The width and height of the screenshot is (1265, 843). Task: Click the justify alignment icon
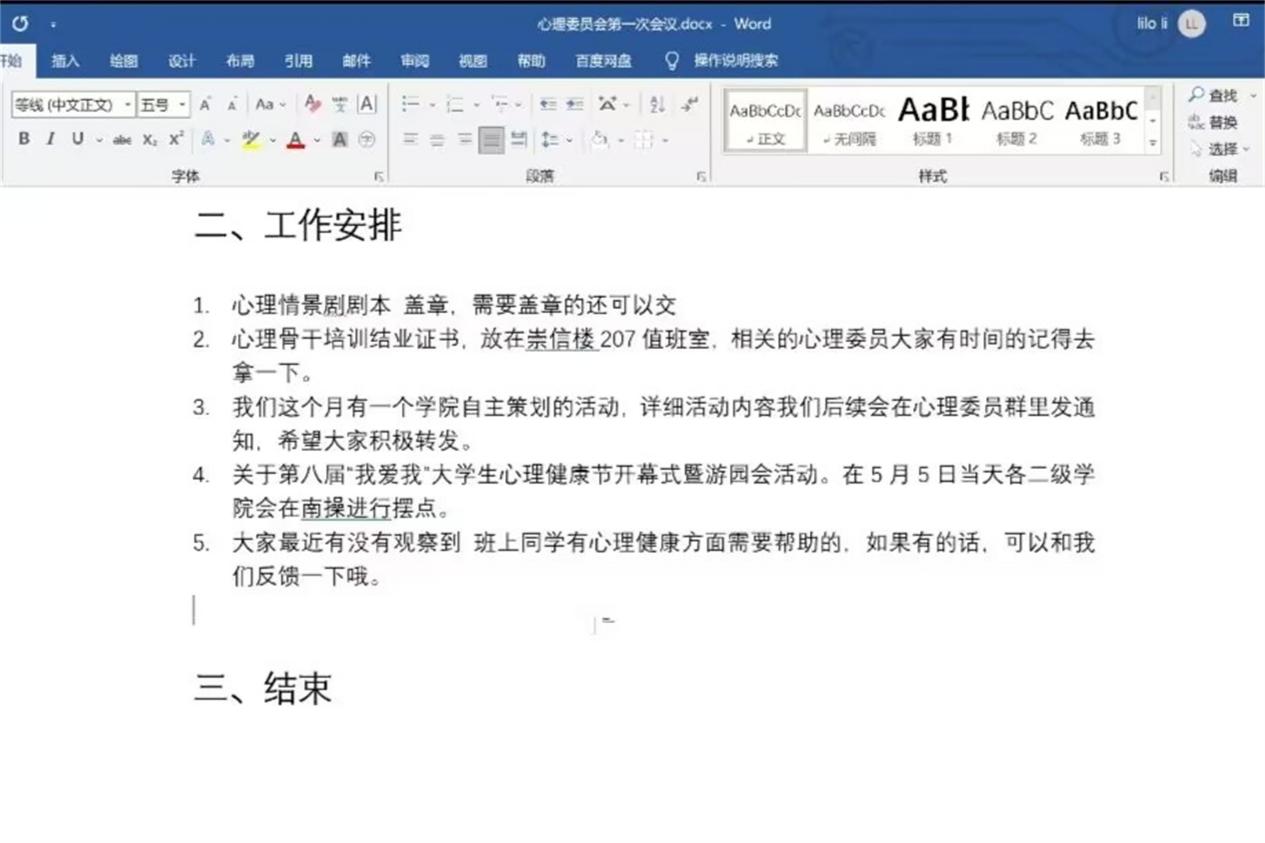pos(491,140)
